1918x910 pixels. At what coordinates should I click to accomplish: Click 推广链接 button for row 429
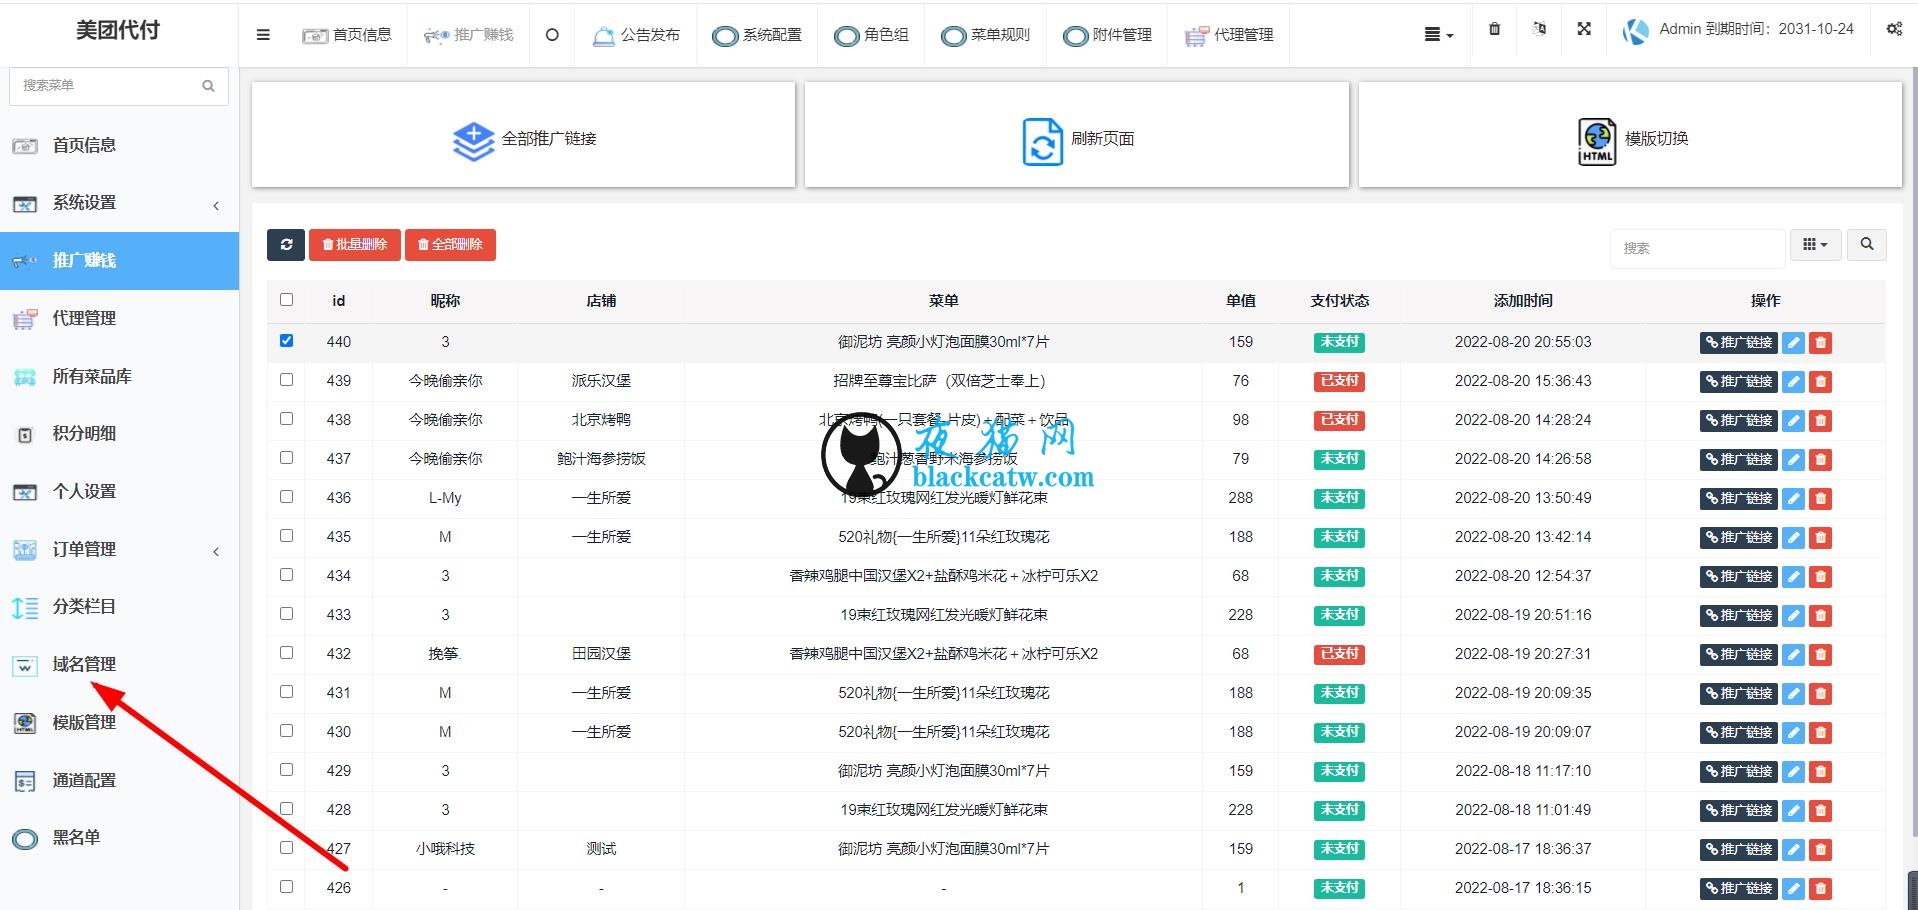pos(1739,772)
